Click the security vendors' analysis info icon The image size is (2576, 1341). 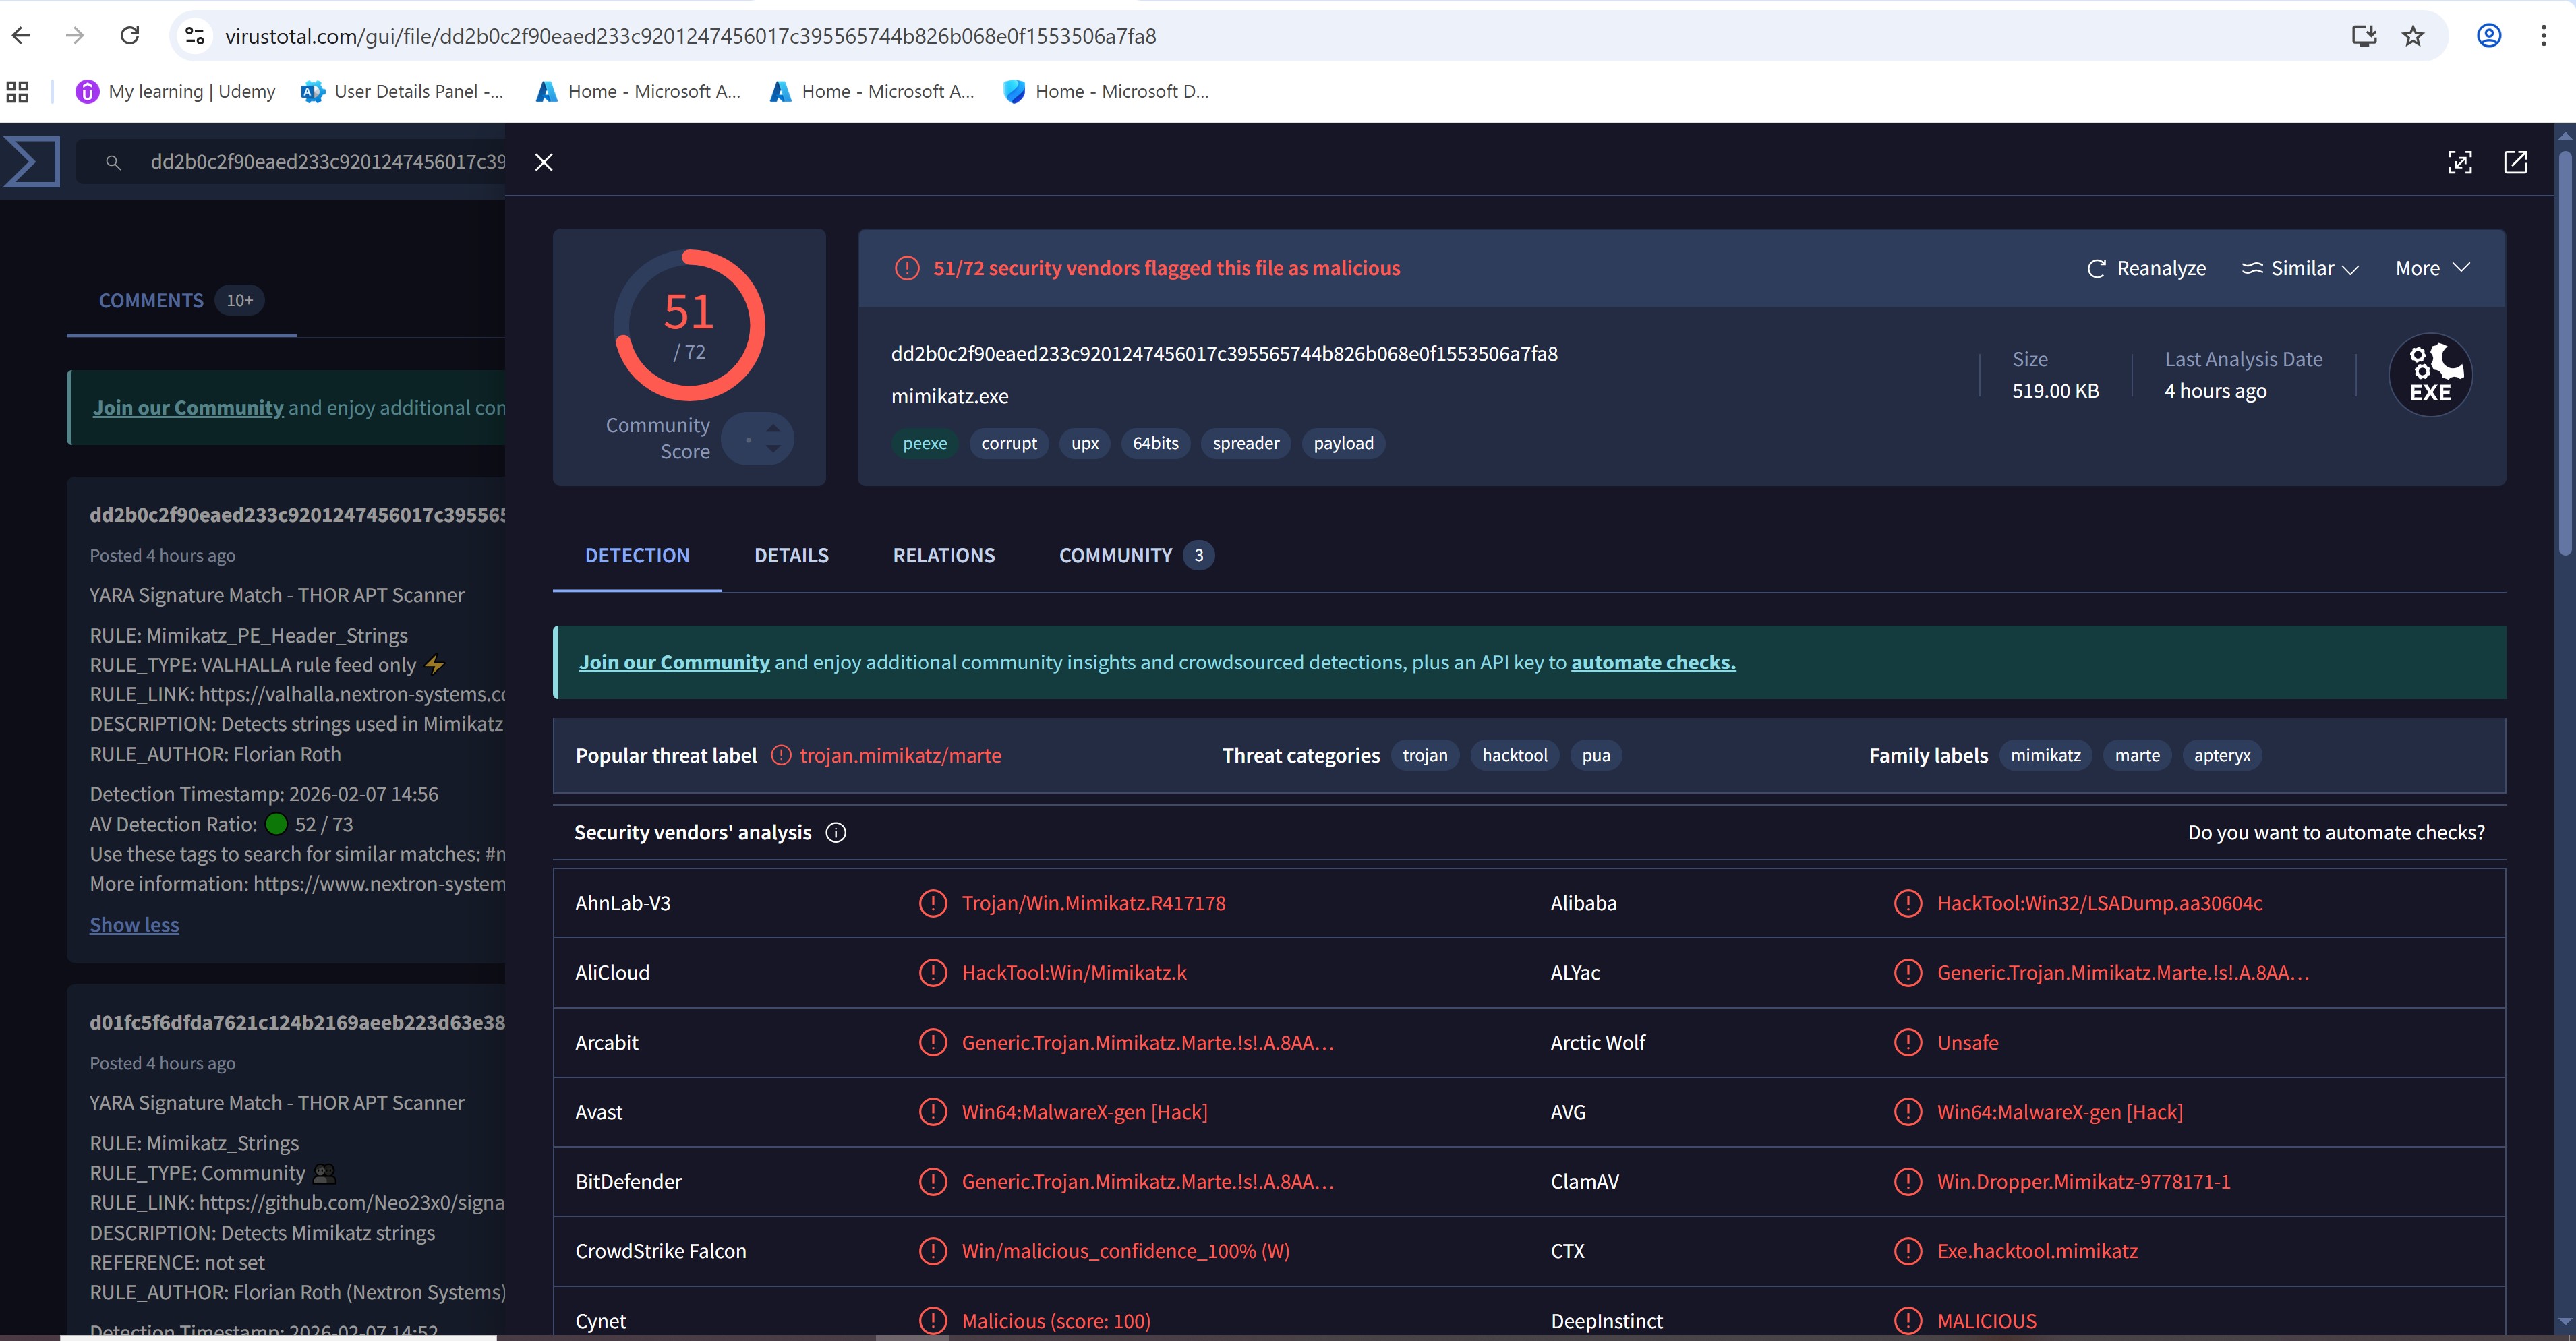coord(836,833)
